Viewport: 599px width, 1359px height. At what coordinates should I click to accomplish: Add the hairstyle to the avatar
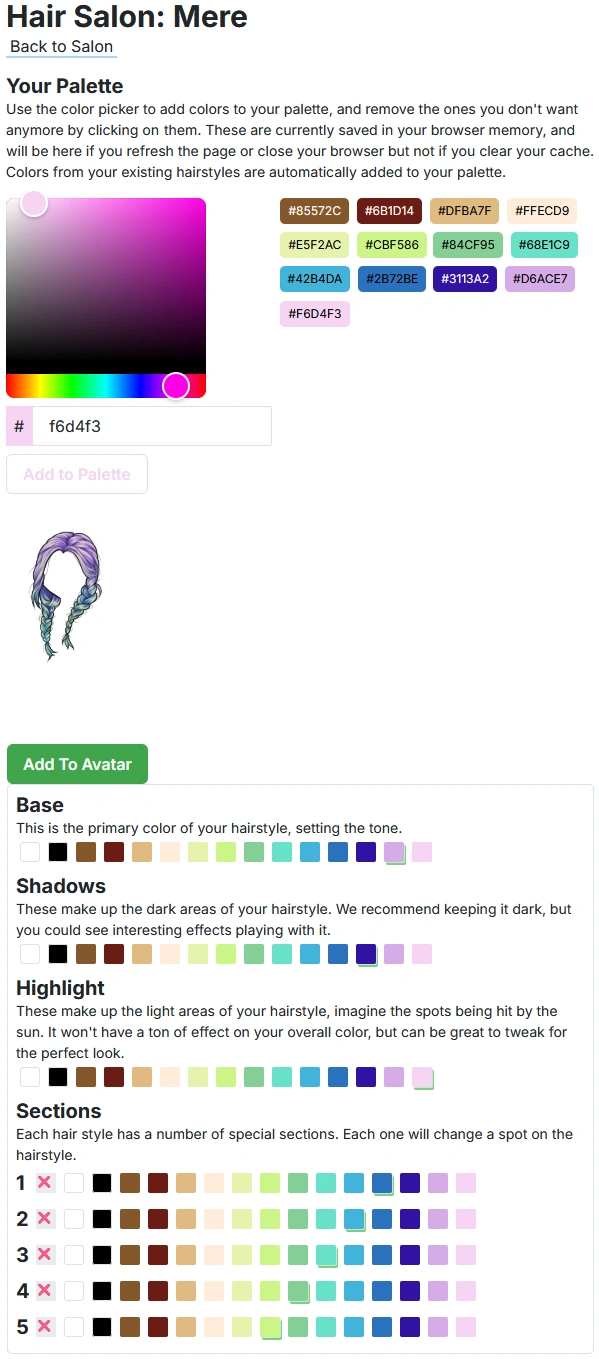point(77,764)
